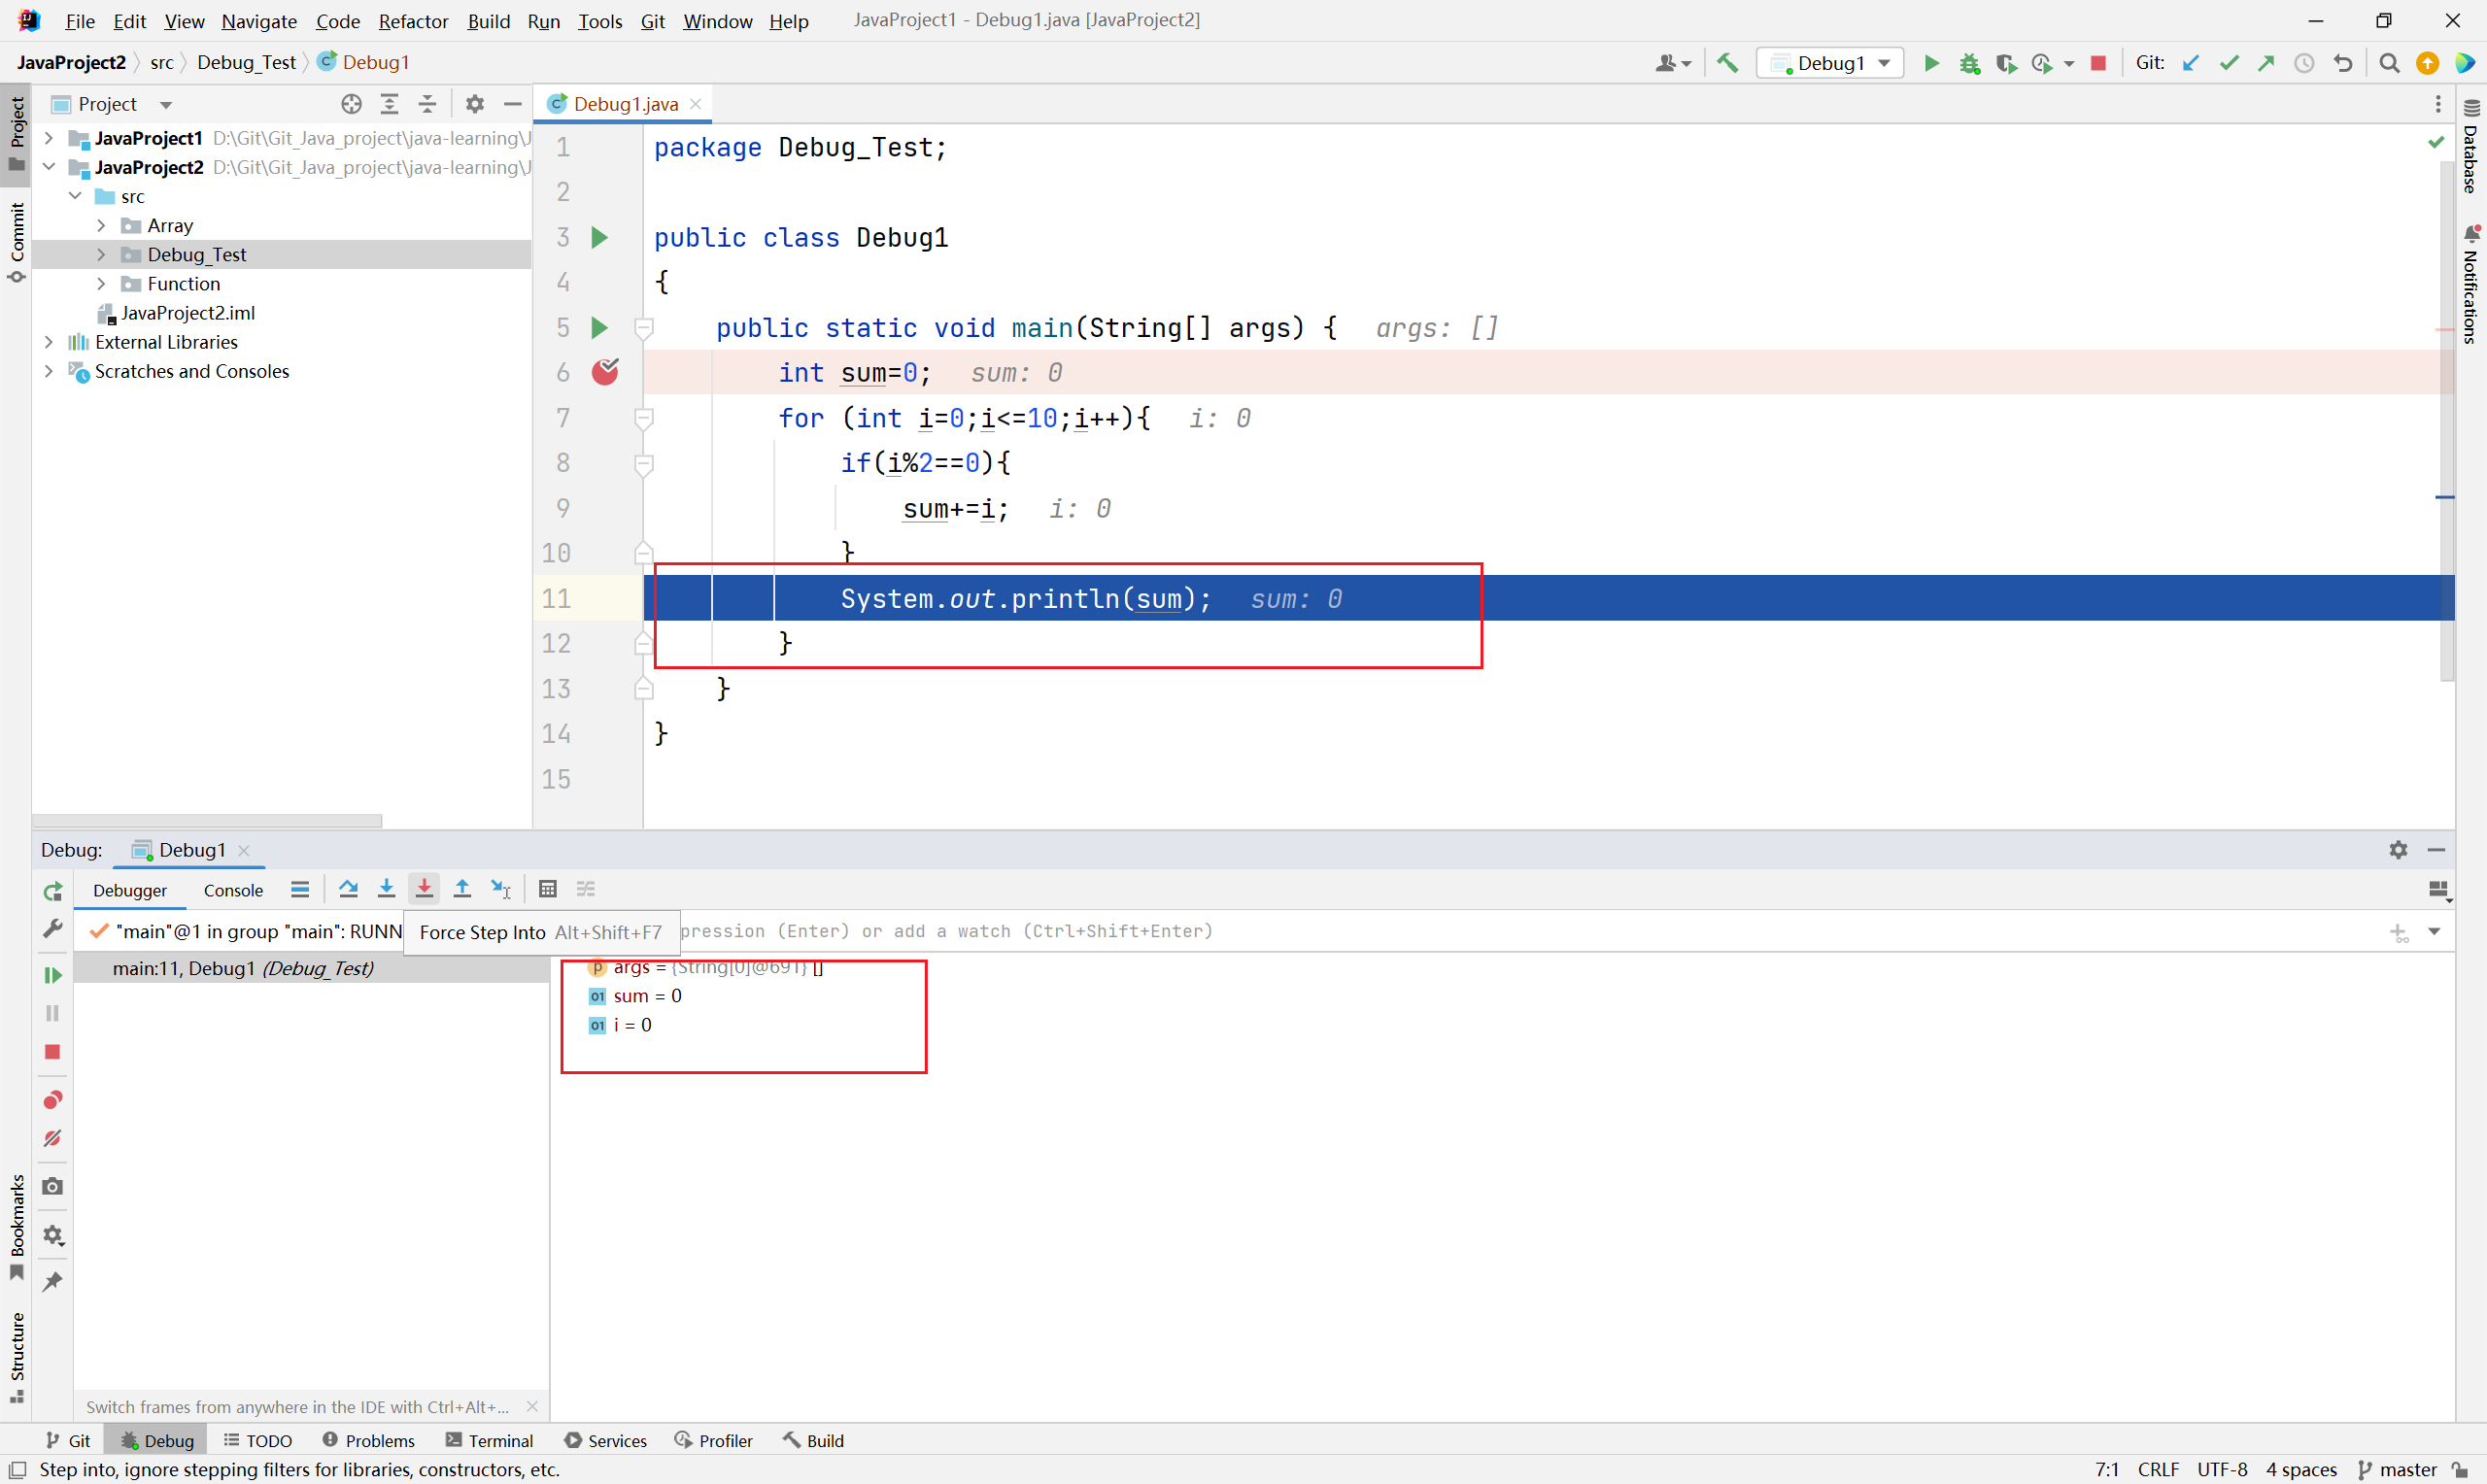Open Terminal tool window
2487x1484 pixels.
[490, 1440]
